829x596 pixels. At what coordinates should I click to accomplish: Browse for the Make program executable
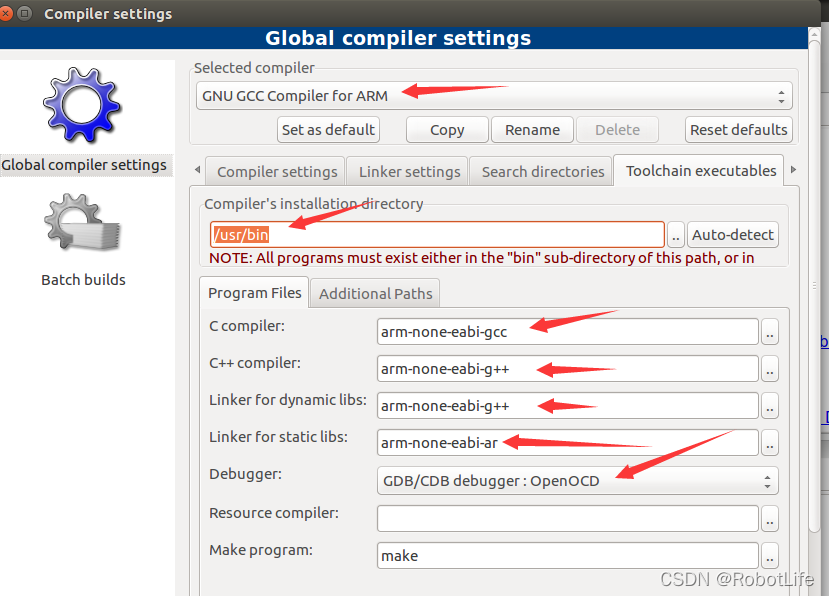(x=770, y=556)
